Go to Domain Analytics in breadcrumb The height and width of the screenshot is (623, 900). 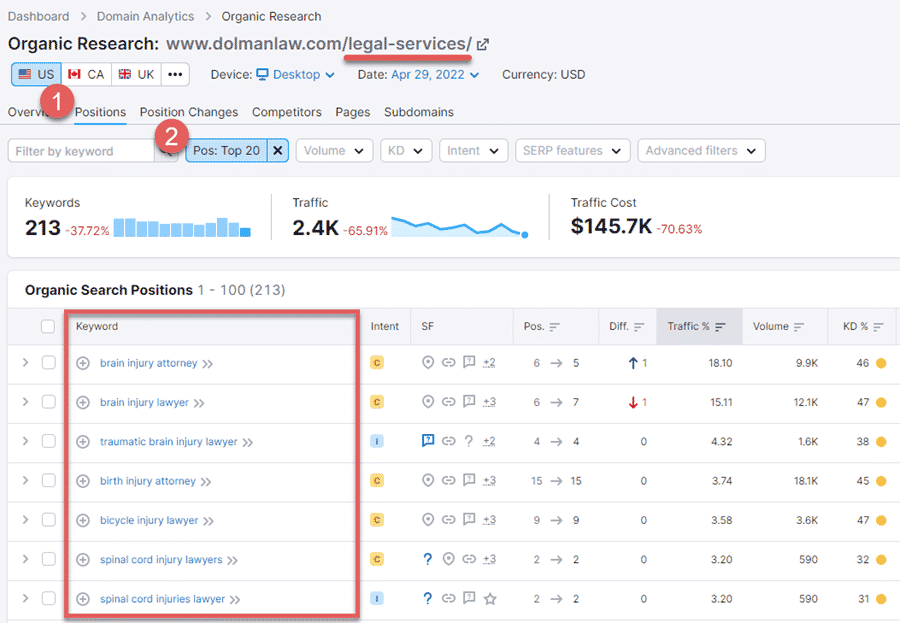click(x=145, y=16)
